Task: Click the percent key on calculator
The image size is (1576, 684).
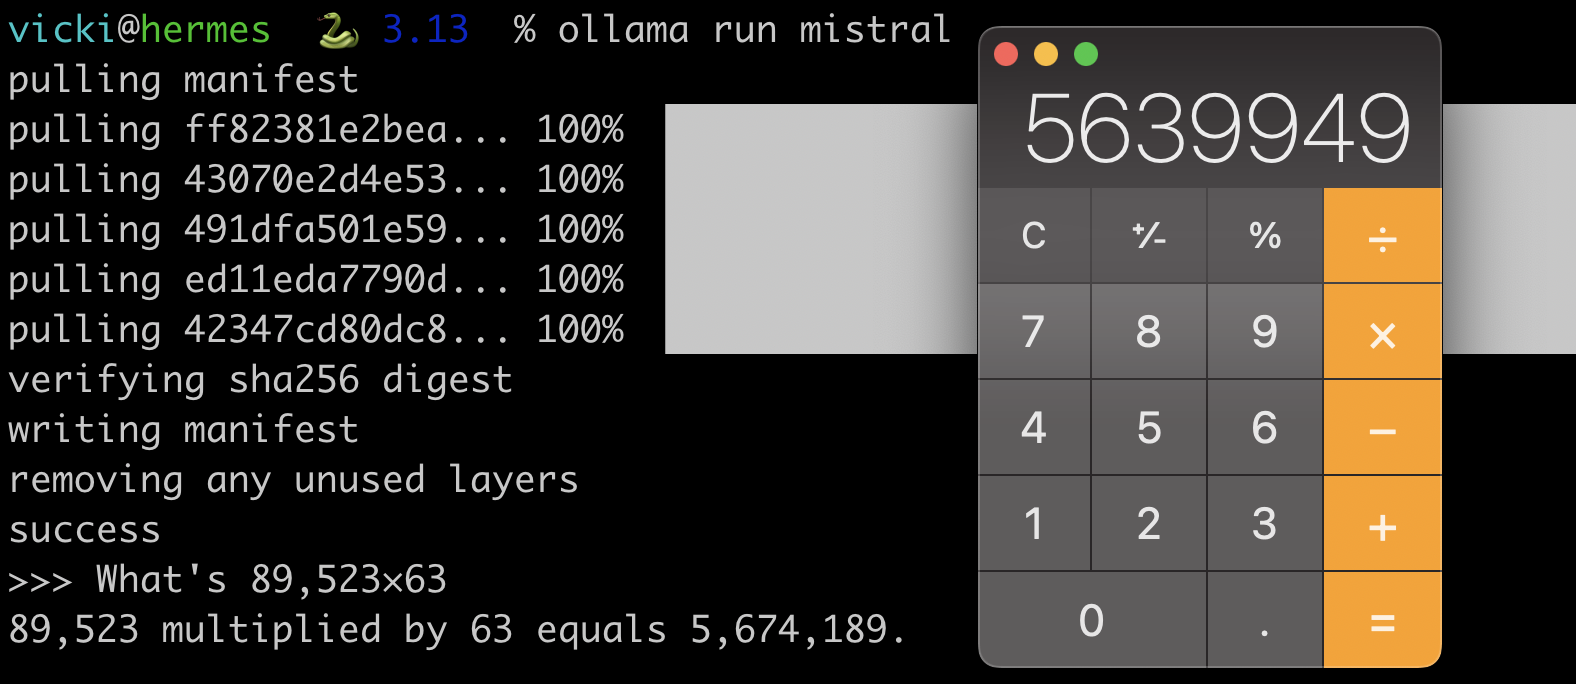Action: (1265, 236)
